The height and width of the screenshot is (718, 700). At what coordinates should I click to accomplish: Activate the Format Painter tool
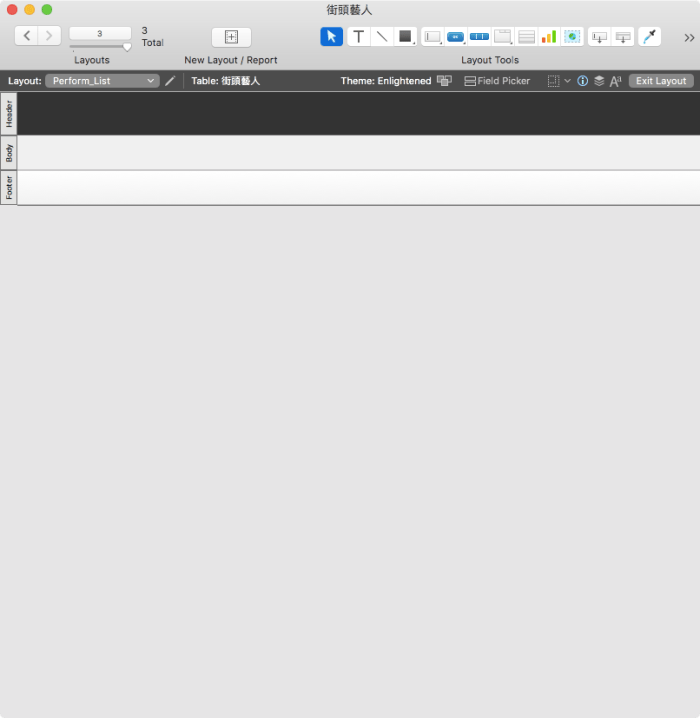(650, 37)
